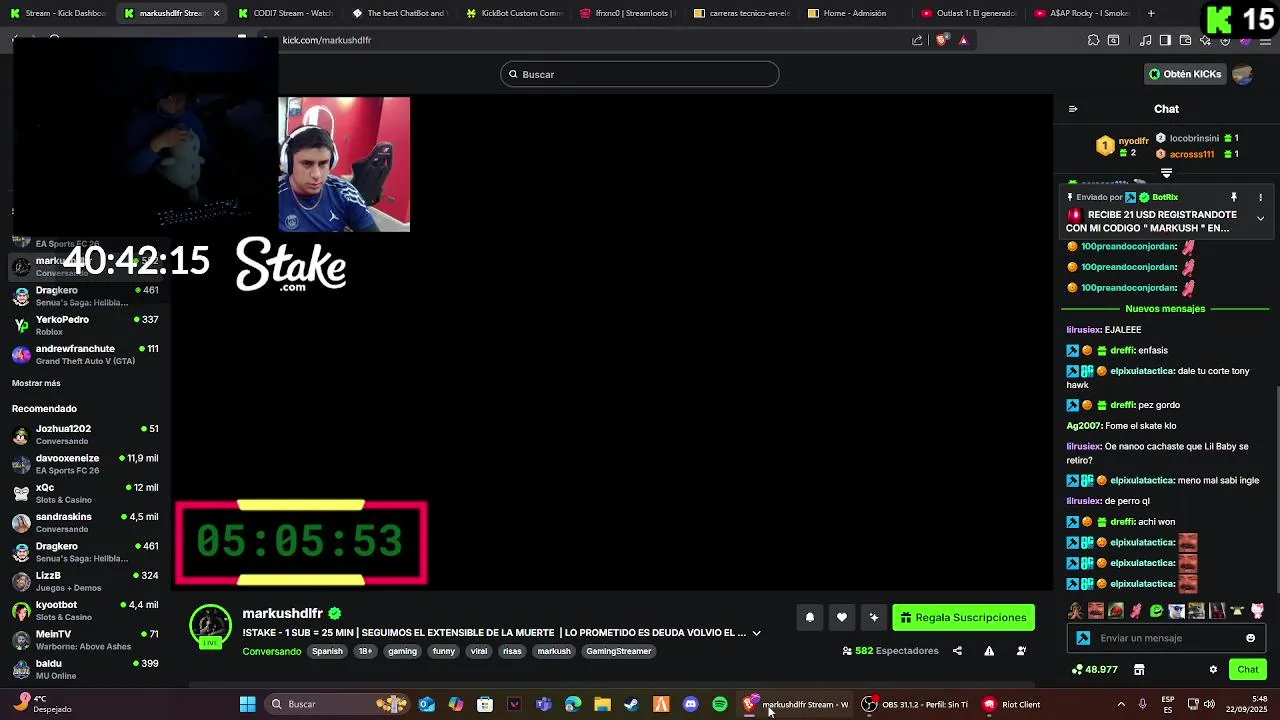
Task: Open pinned message three-dot options
Action: click(x=1260, y=197)
